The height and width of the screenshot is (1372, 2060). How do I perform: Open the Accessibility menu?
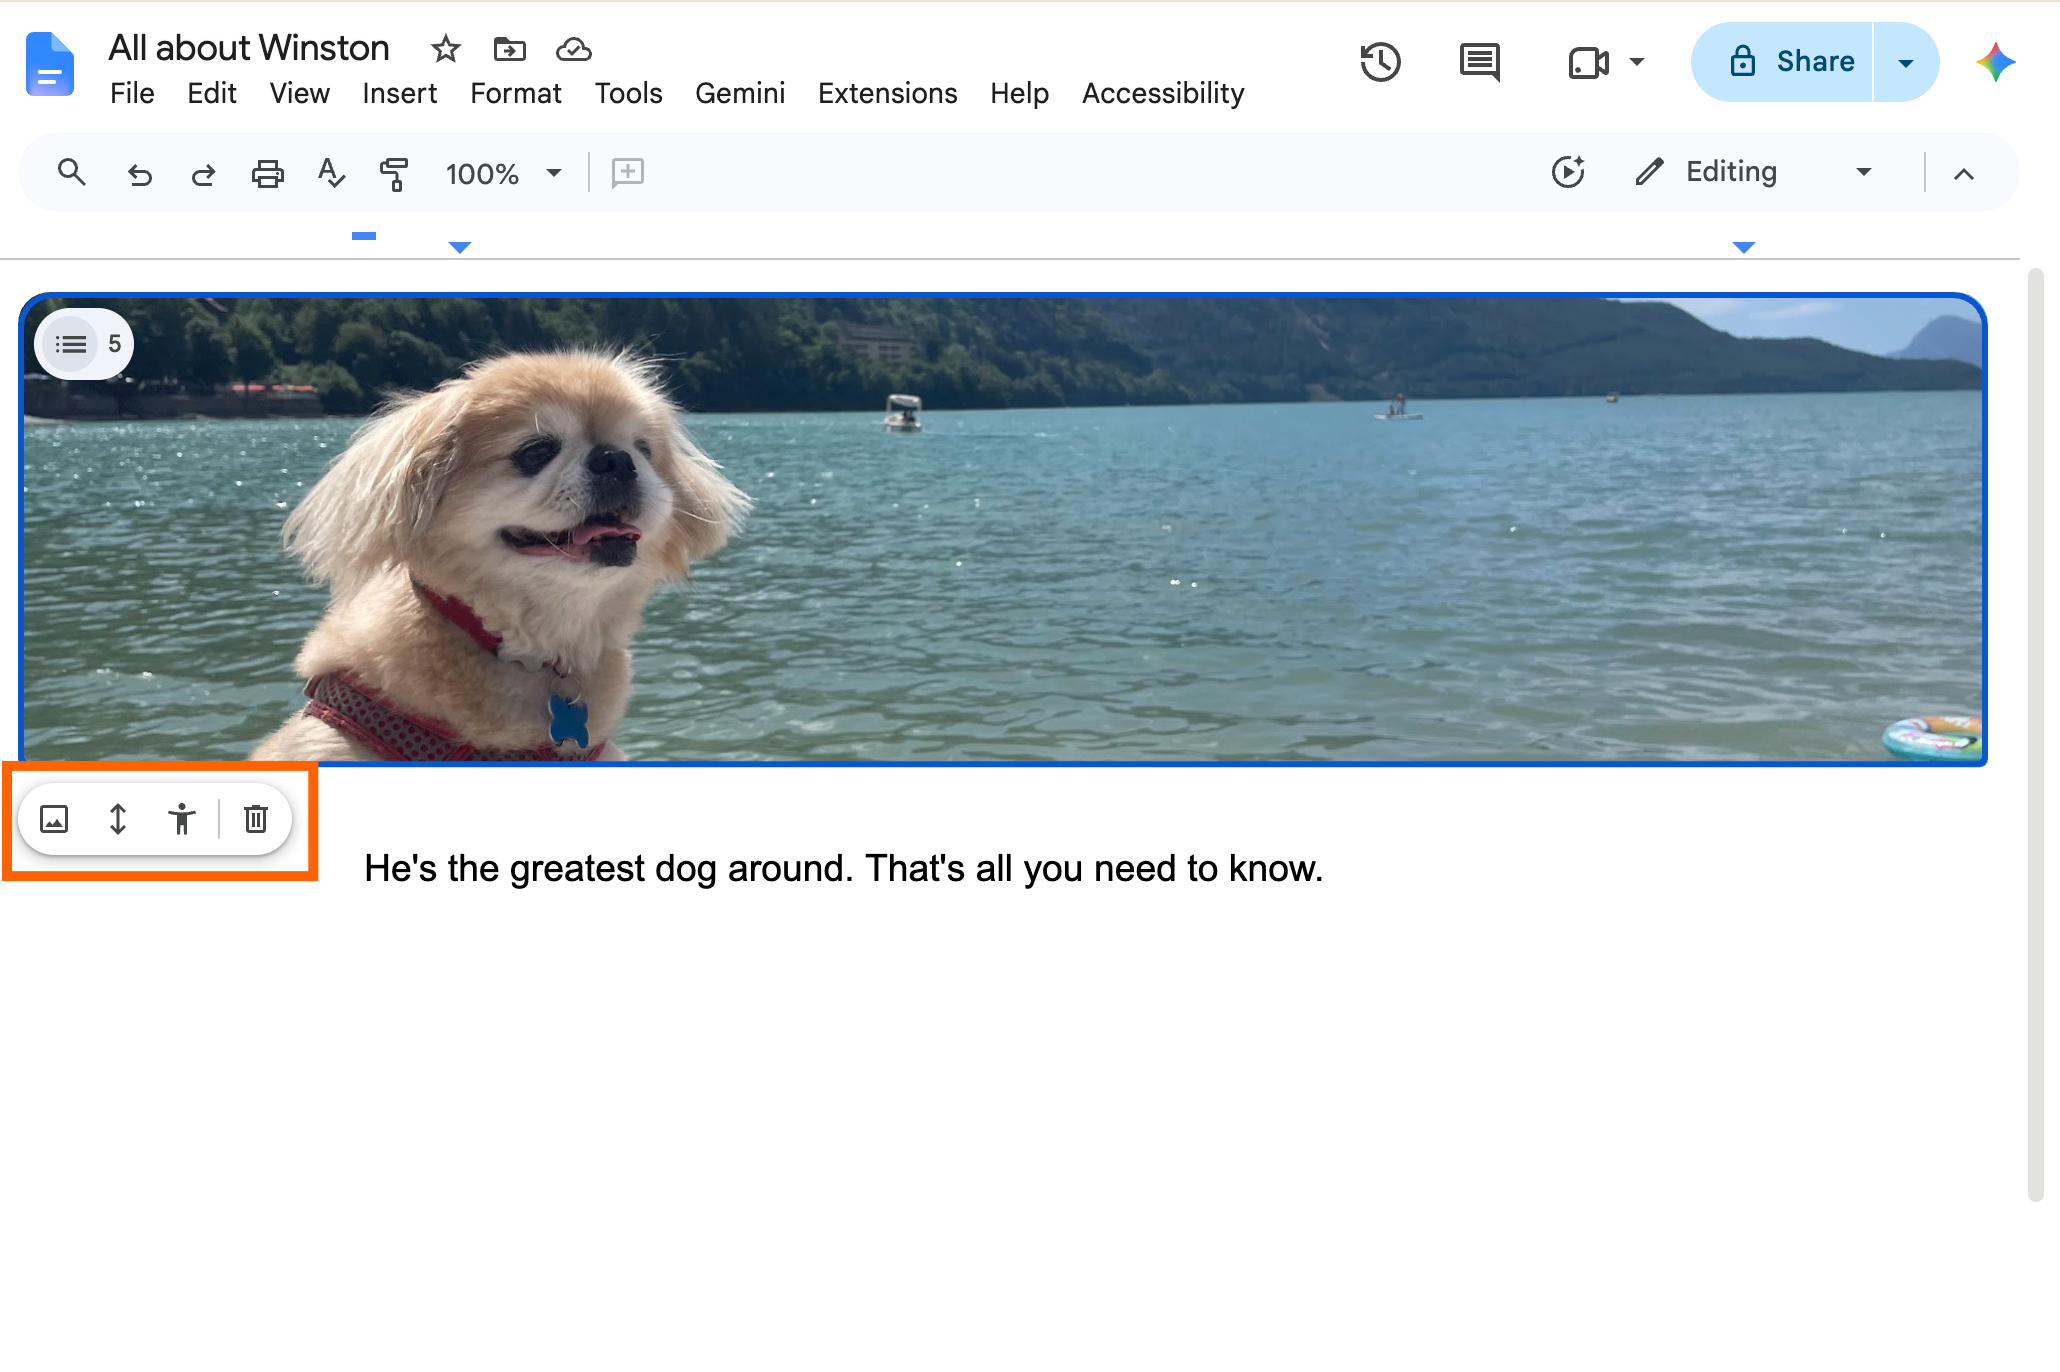point(1163,93)
